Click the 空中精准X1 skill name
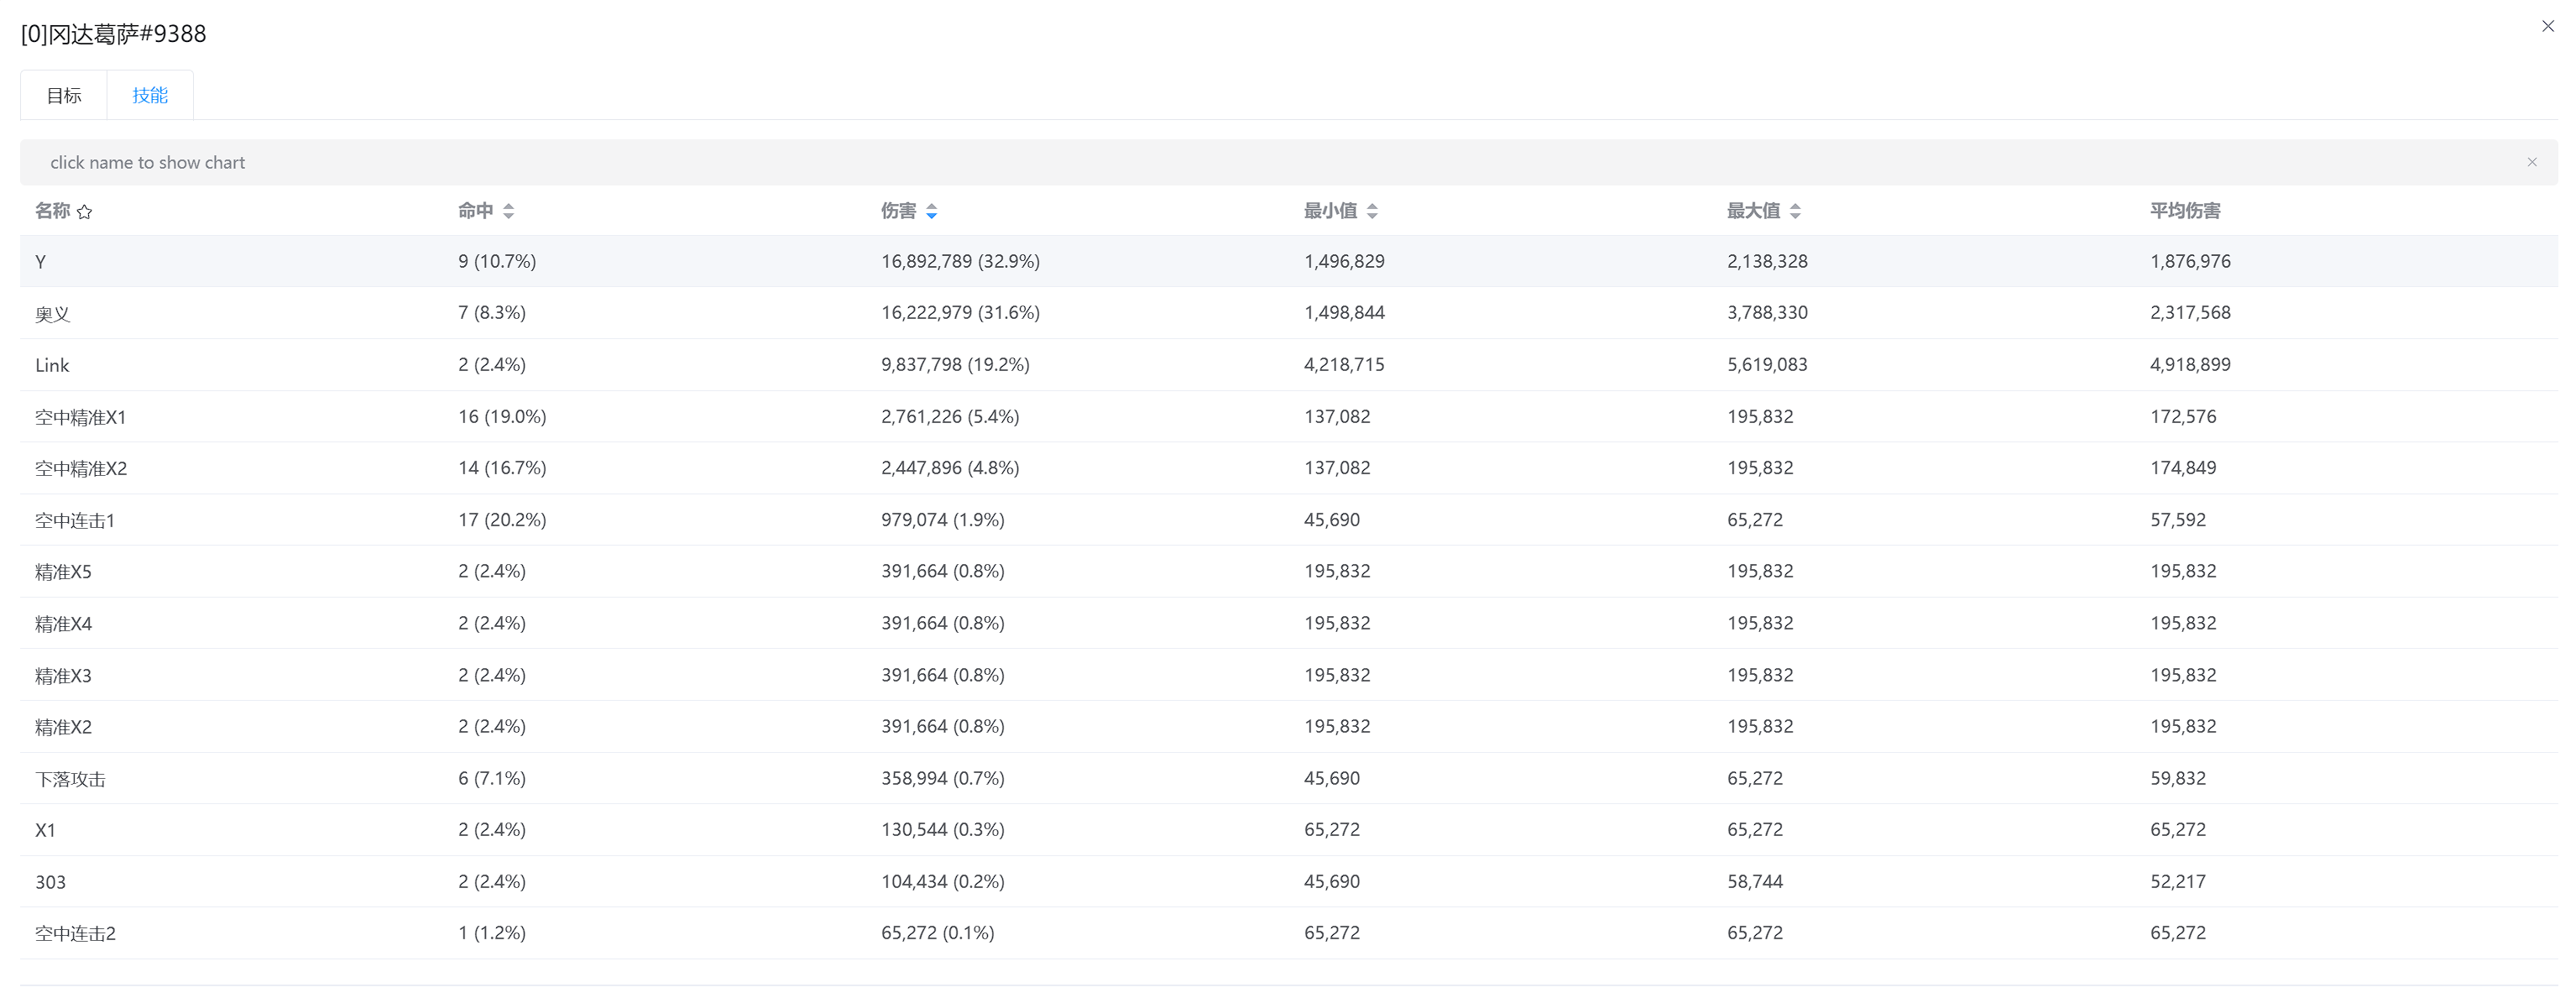This screenshot has width=2576, height=1003. (80, 417)
